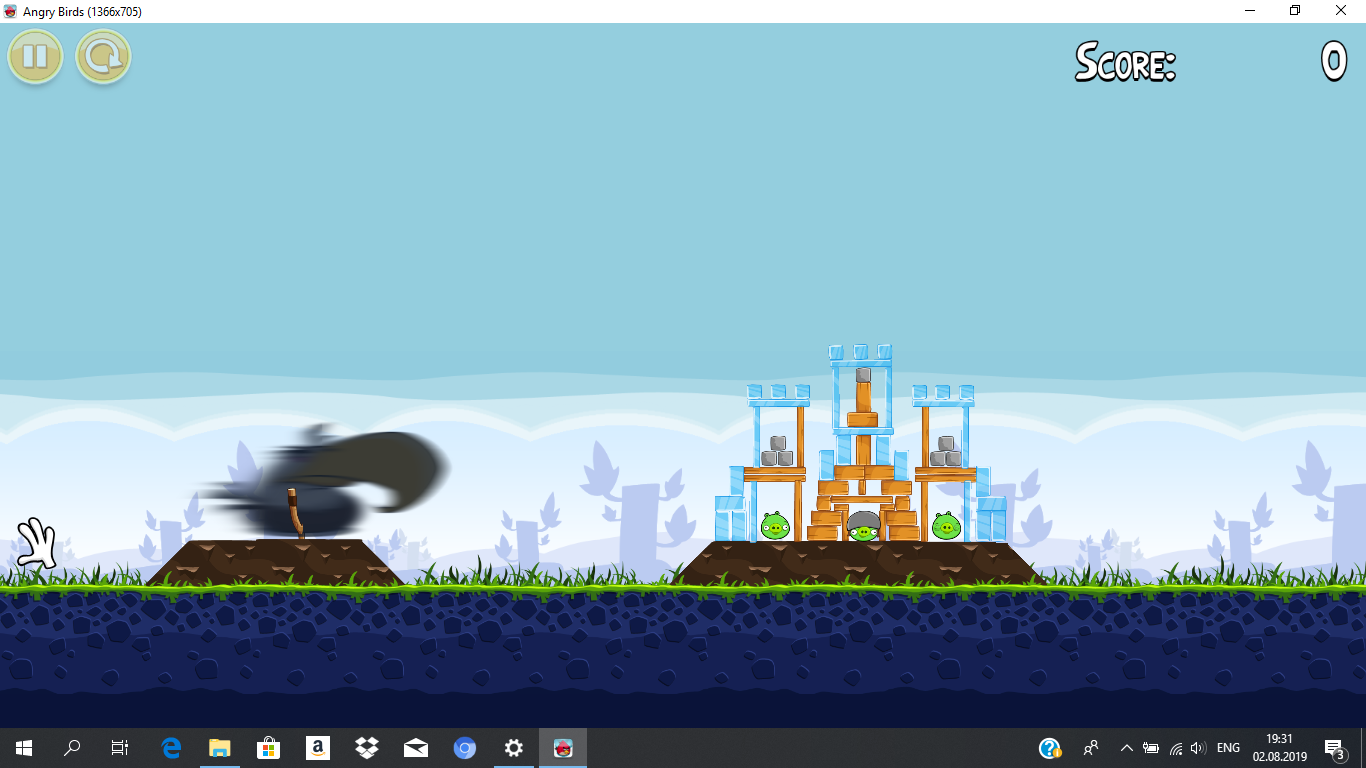The width and height of the screenshot is (1366, 768).
Task: Minimize the Angry Birds window
Action: click(x=1250, y=11)
